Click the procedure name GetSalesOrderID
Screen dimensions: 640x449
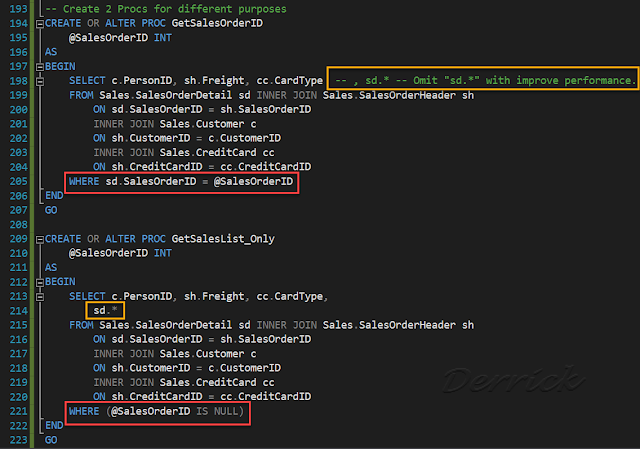point(217,23)
